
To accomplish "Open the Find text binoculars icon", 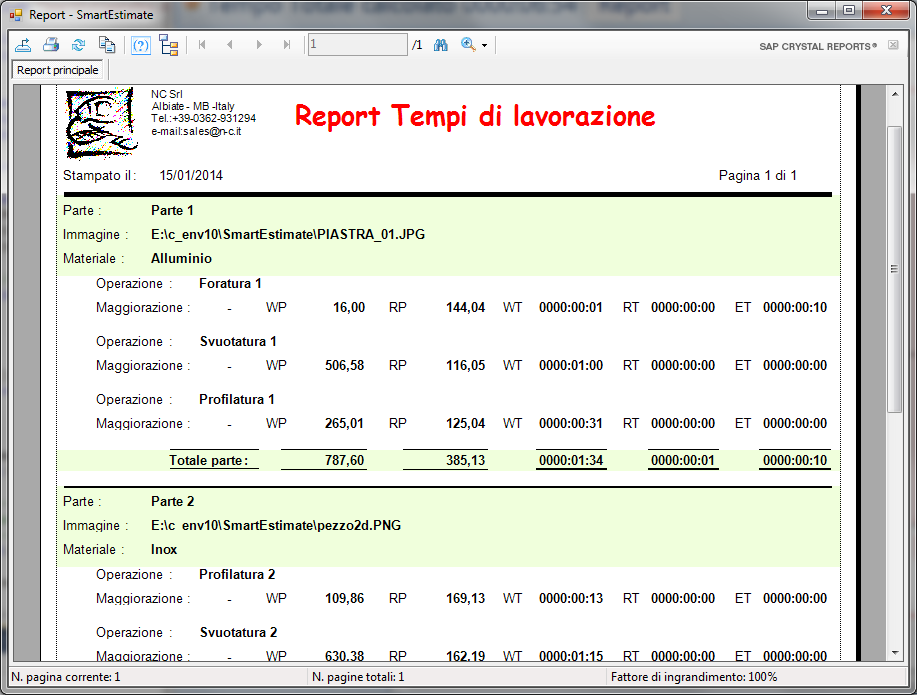I will pyautogui.click(x=441, y=44).
